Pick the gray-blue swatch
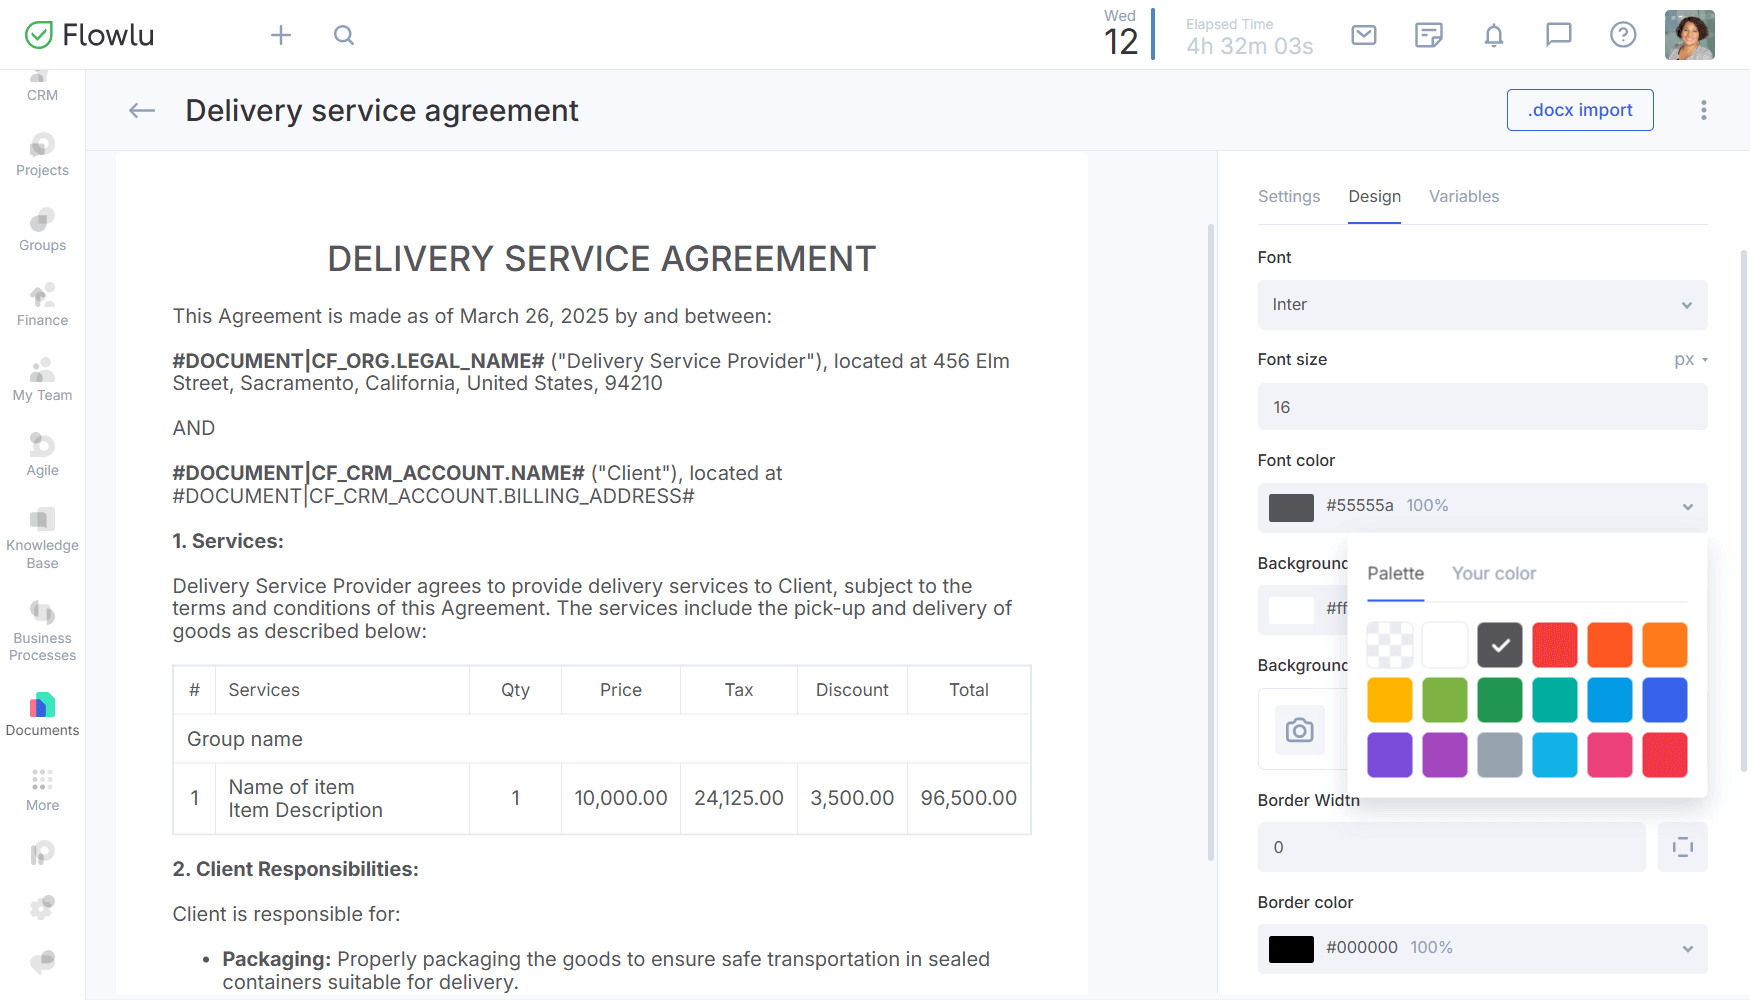The height and width of the screenshot is (1000, 1750). (1500, 755)
